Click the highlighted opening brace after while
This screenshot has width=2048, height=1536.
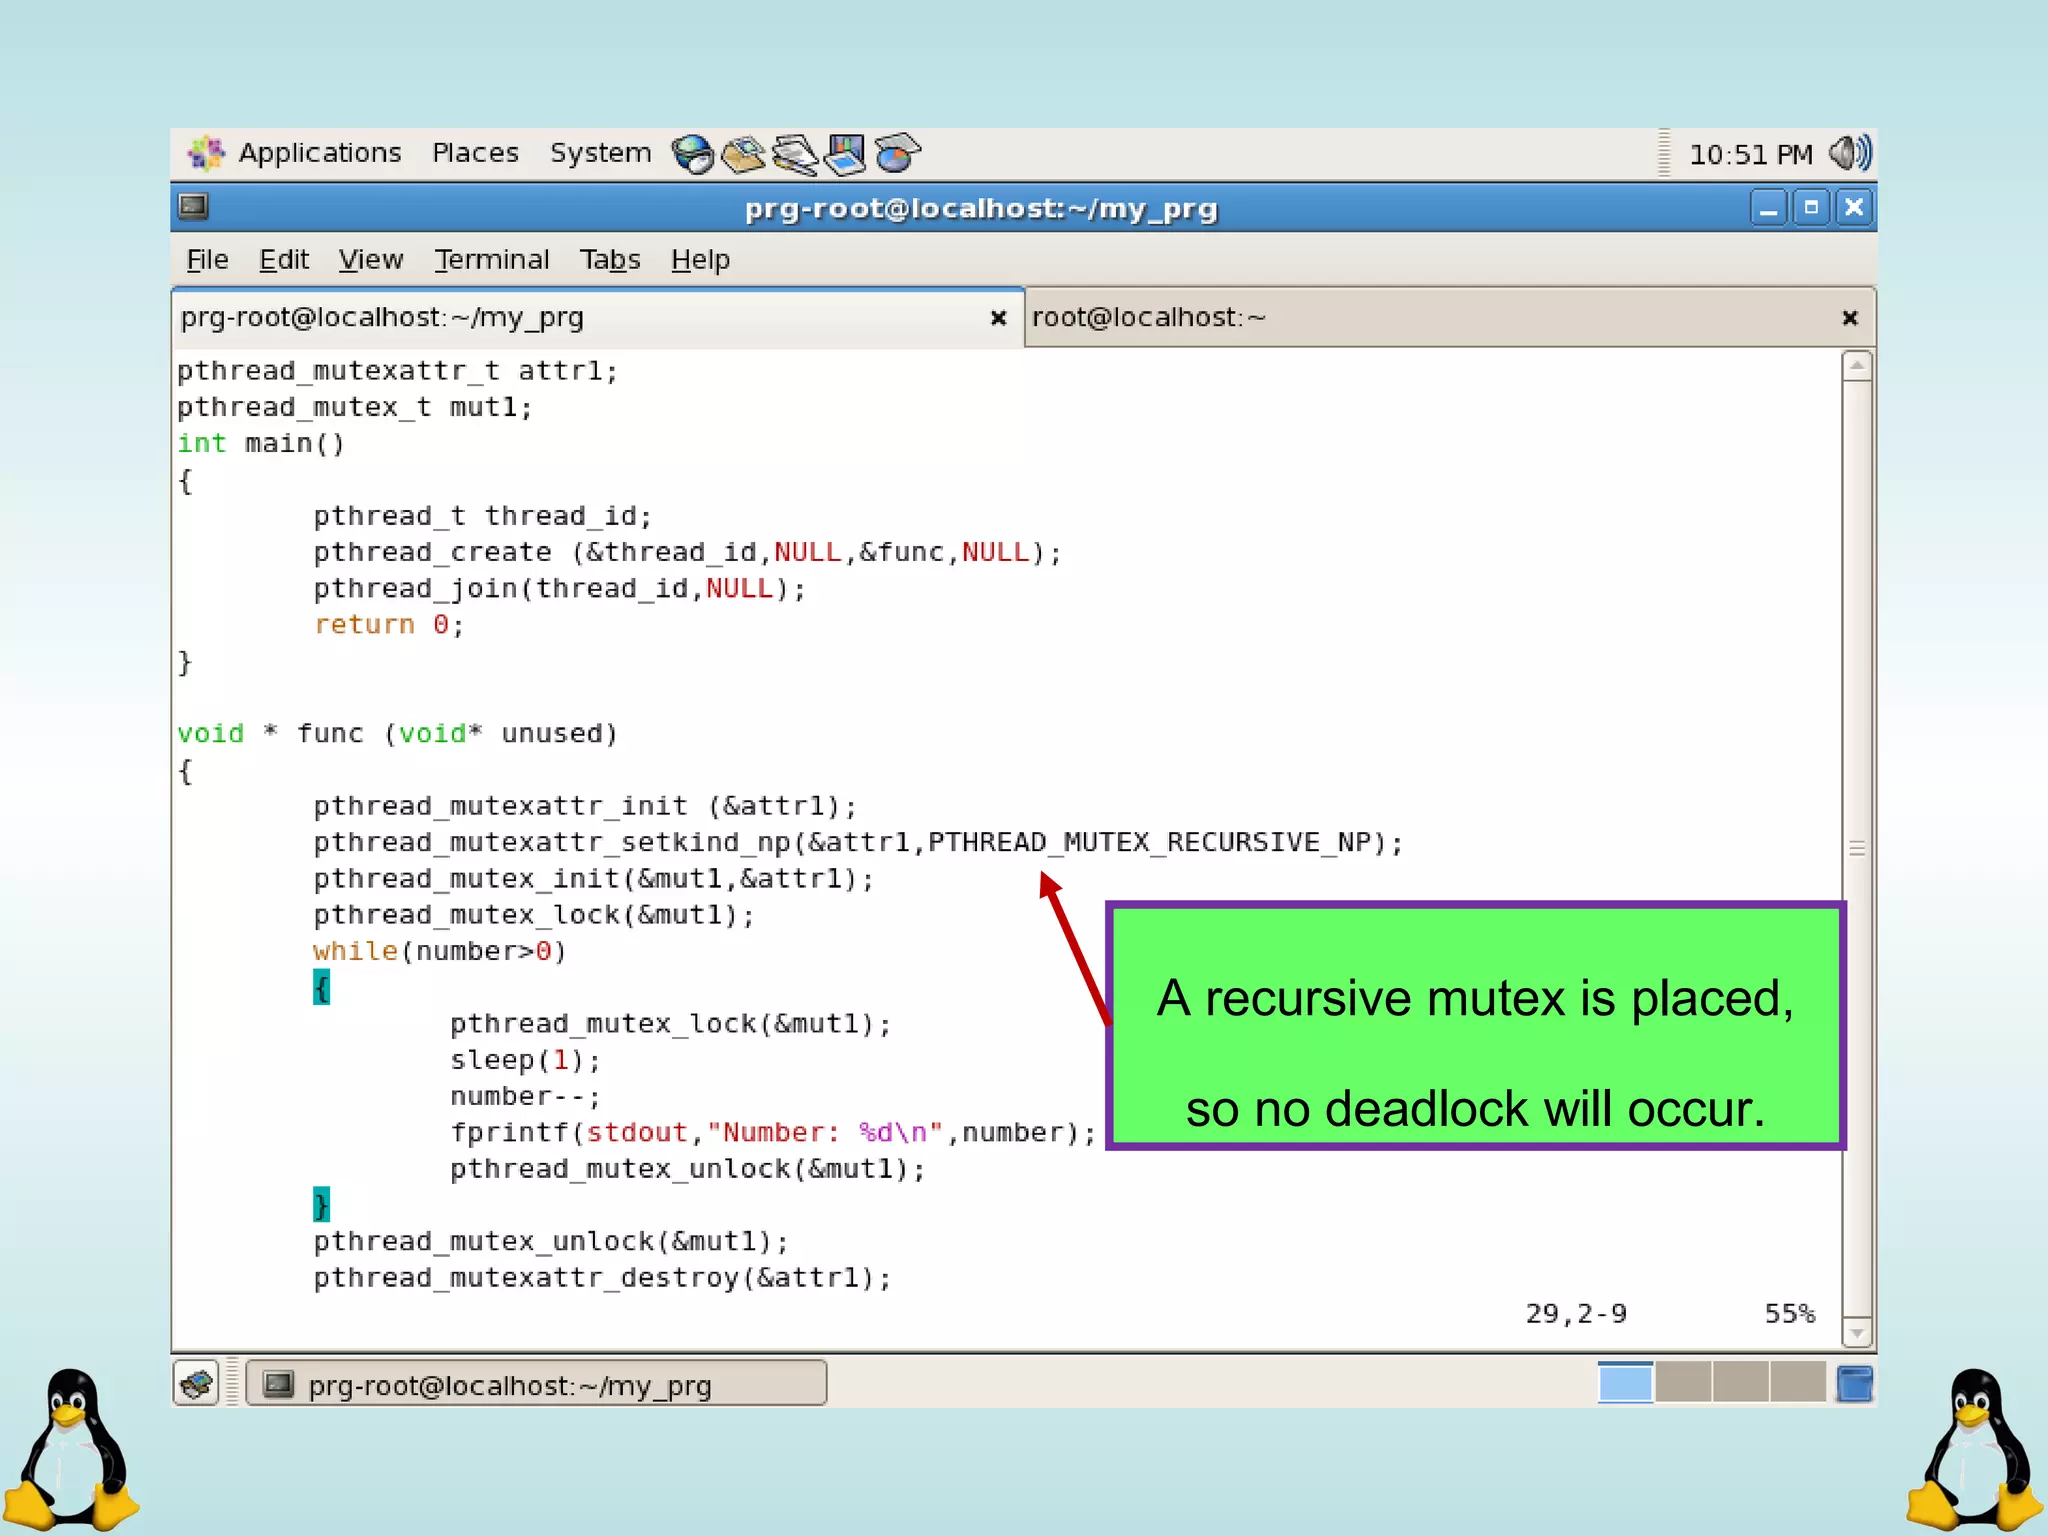(x=321, y=988)
